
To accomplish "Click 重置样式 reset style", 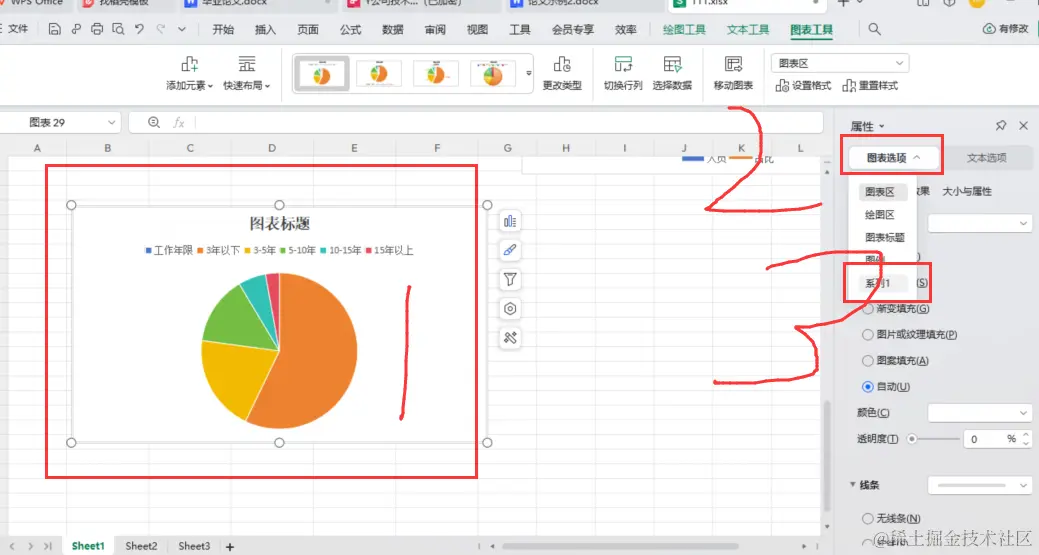I will tap(870, 85).
